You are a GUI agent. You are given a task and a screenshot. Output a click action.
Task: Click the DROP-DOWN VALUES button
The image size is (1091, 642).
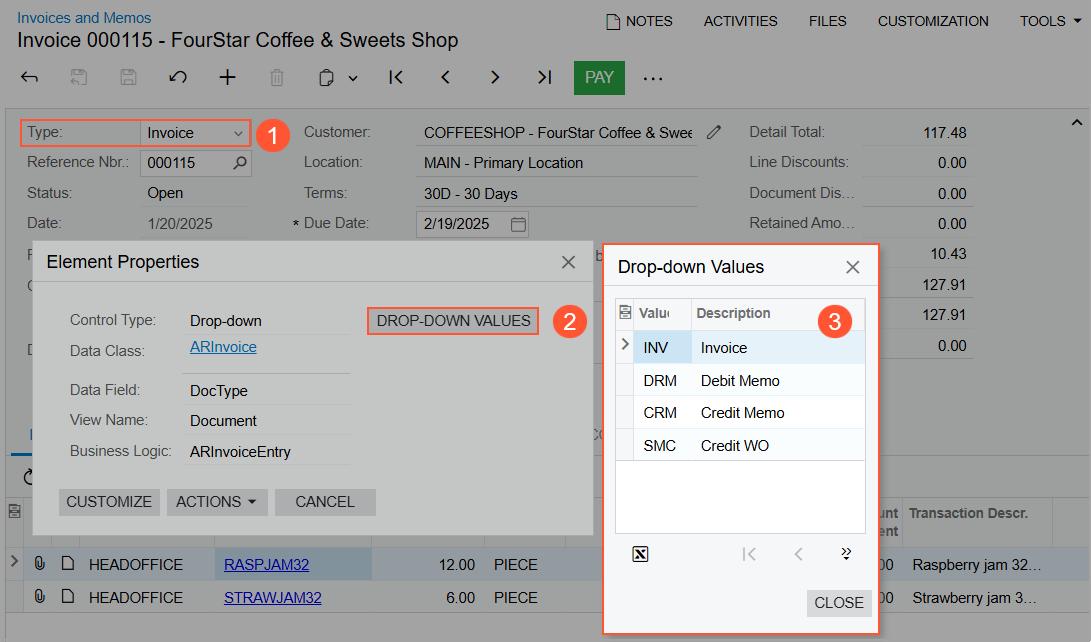click(x=453, y=321)
